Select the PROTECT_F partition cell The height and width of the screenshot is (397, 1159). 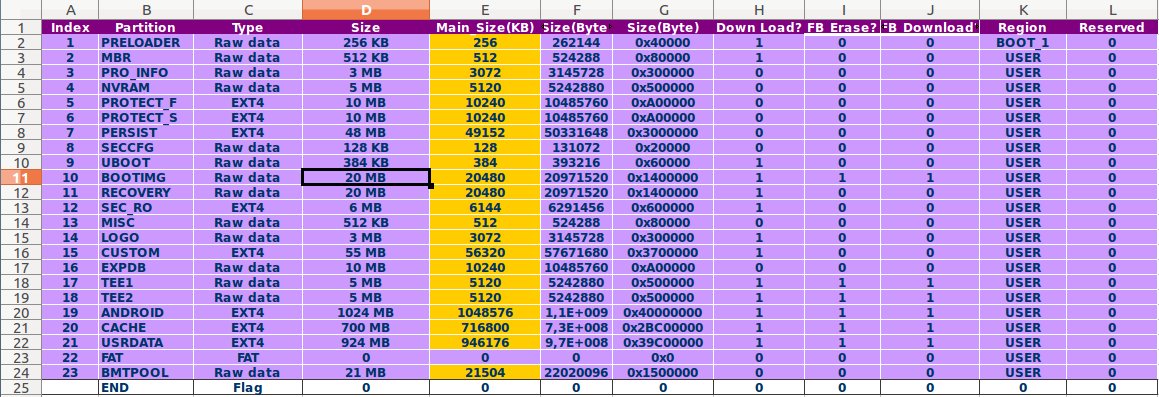tap(146, 103)
